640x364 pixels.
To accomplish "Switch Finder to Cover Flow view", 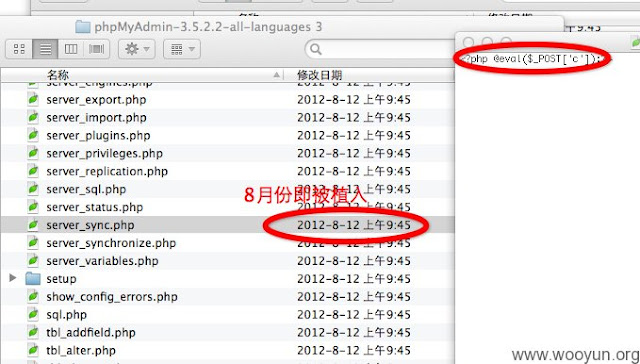I will pos(96,49).
